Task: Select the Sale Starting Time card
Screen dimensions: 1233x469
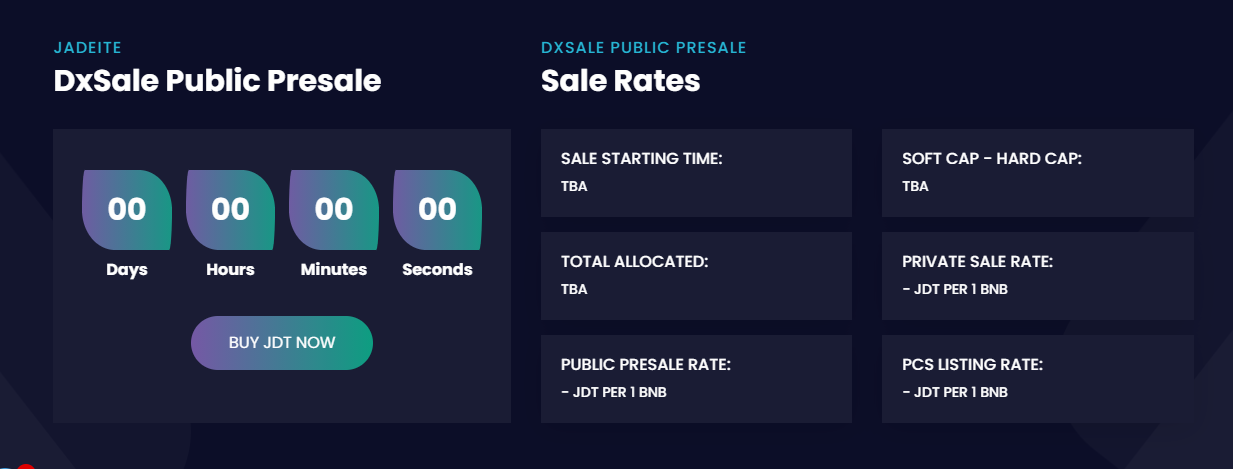Action: [x=696, y=173]
